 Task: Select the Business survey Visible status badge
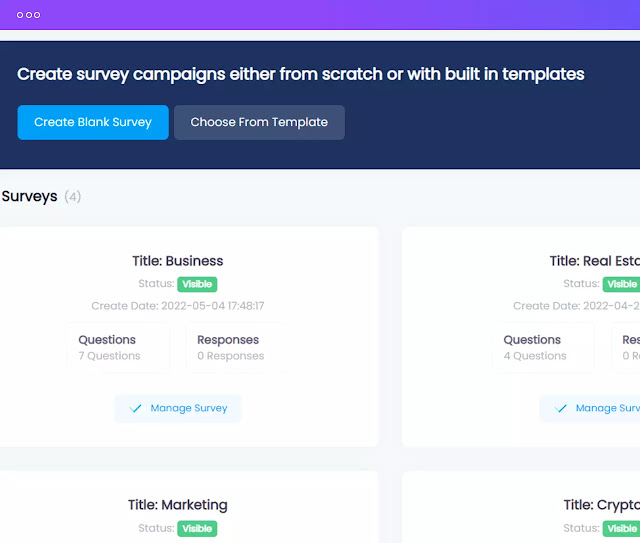pyautogui.click(x=197, y=284)
